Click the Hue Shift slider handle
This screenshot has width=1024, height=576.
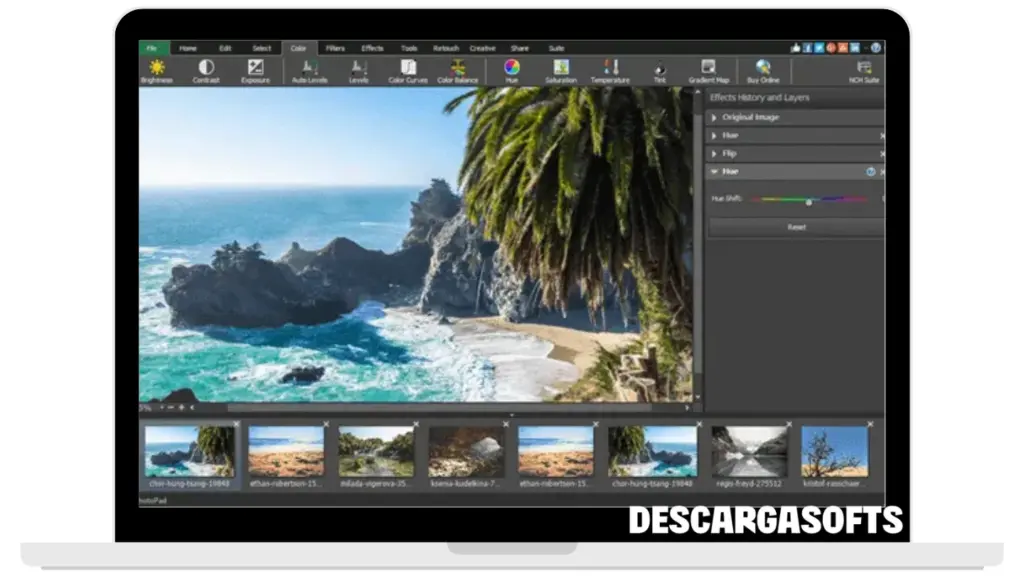(809, 202)
